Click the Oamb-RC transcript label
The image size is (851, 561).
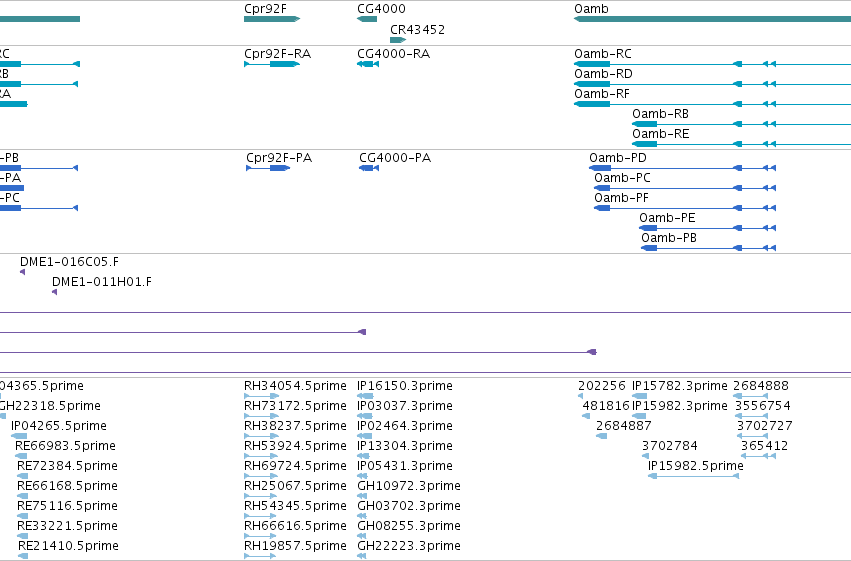[602, 54]
